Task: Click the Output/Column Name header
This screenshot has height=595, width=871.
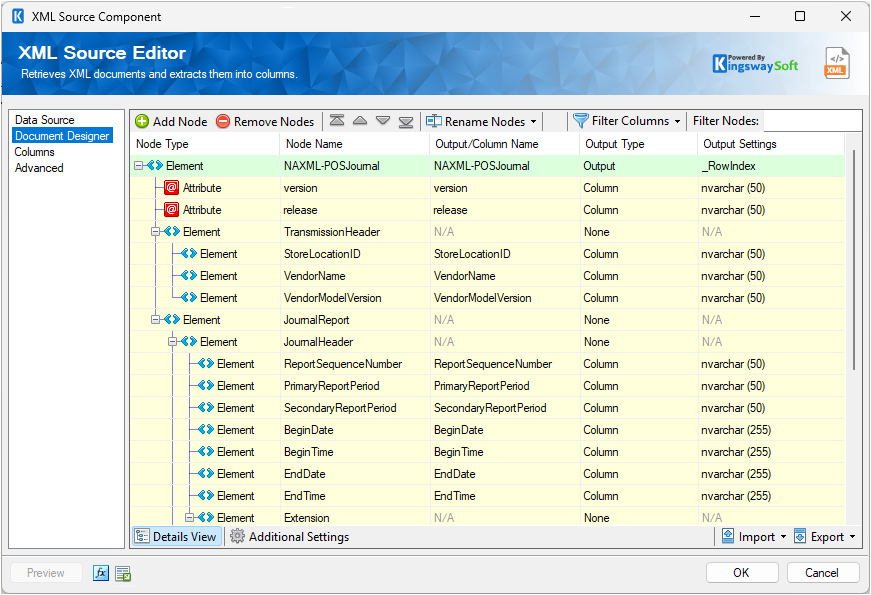Action: coord(504,144)
